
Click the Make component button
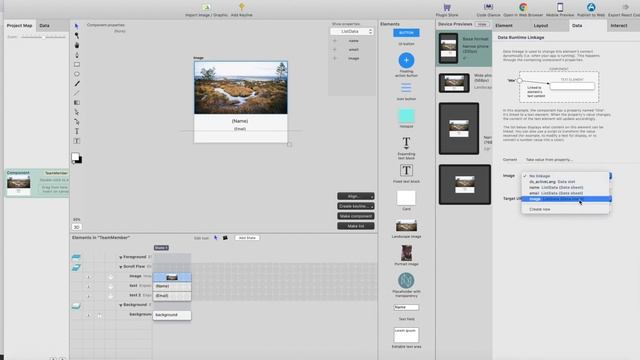(x=356, y=216)
